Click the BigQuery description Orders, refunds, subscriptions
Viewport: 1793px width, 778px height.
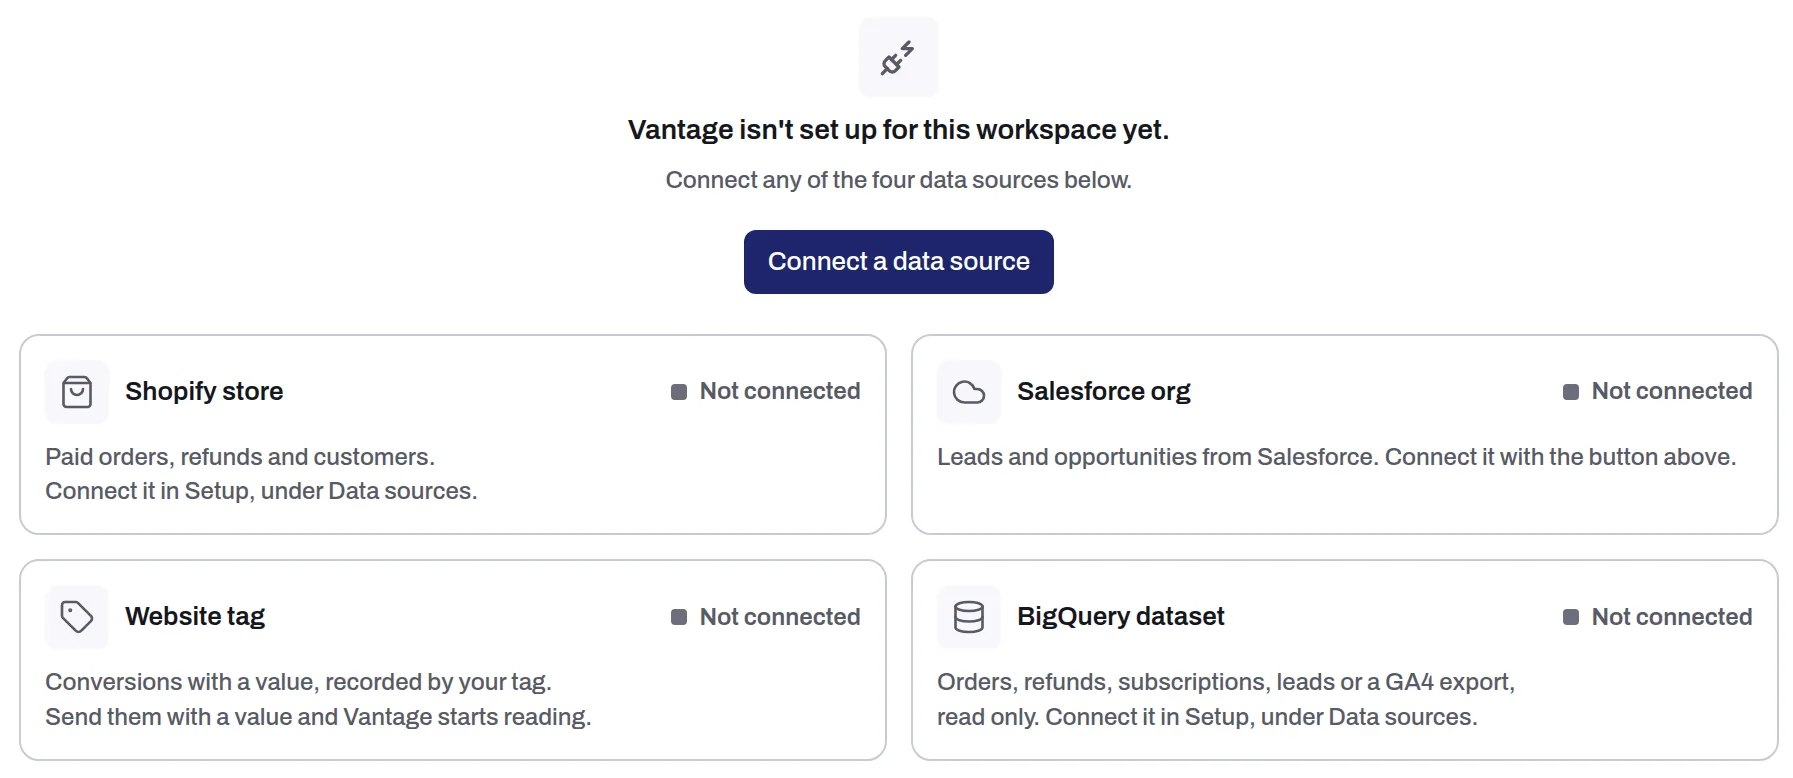(1226, 682)
